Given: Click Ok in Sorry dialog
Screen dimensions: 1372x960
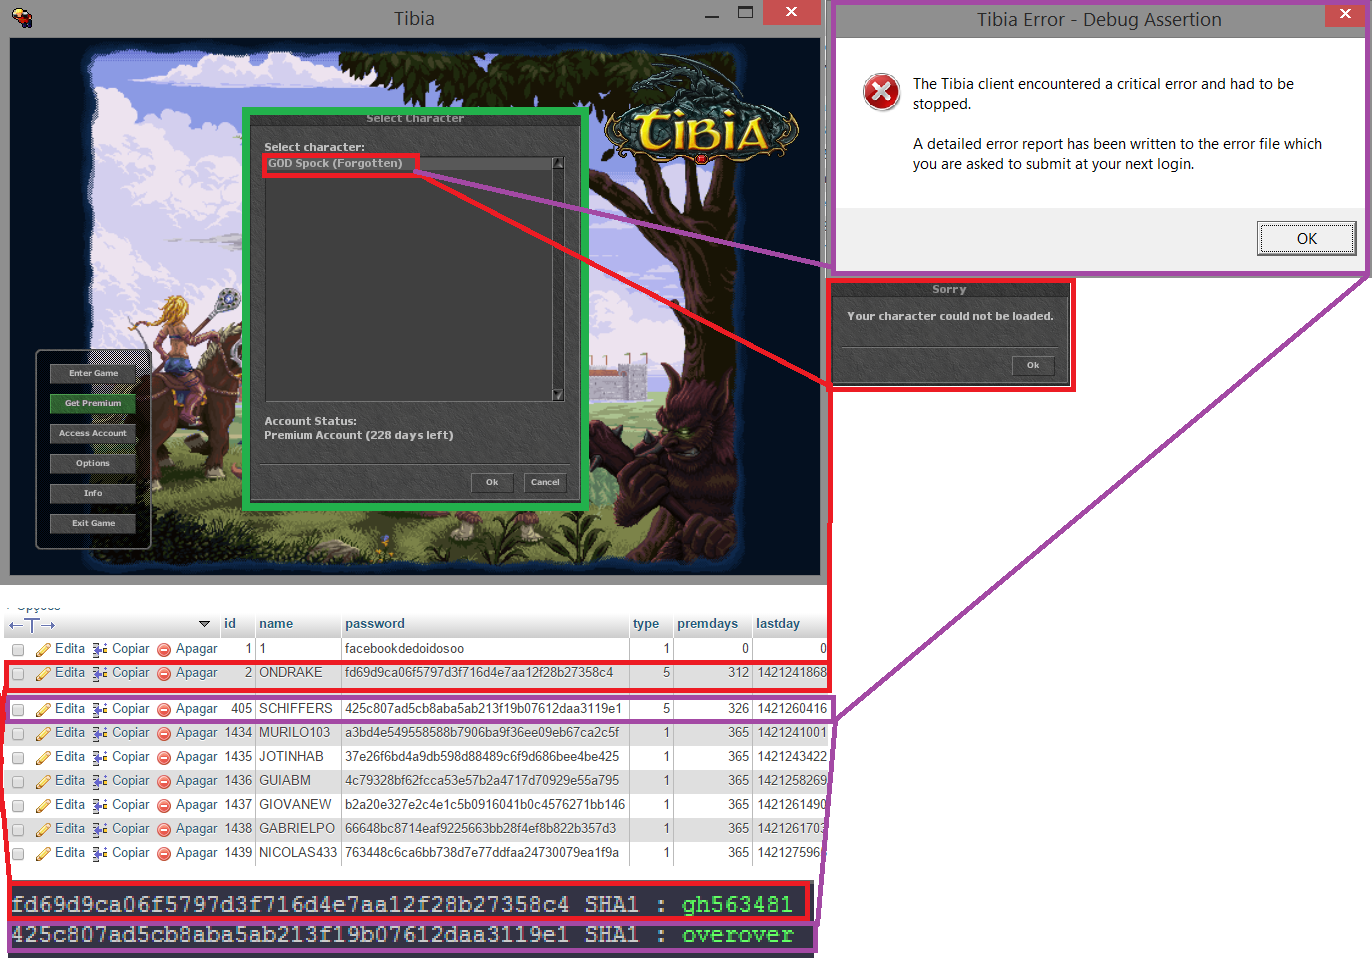Looking at the screenshot, I should [1033, 365].
